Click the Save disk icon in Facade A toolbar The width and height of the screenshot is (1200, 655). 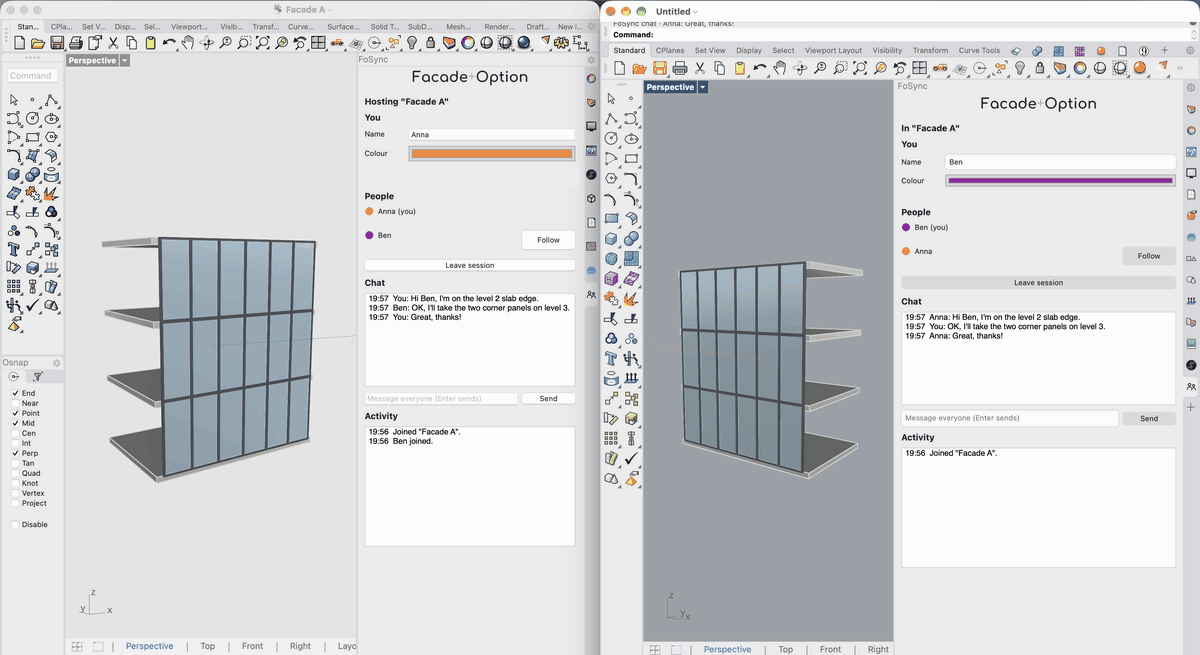tap(56, 43)
